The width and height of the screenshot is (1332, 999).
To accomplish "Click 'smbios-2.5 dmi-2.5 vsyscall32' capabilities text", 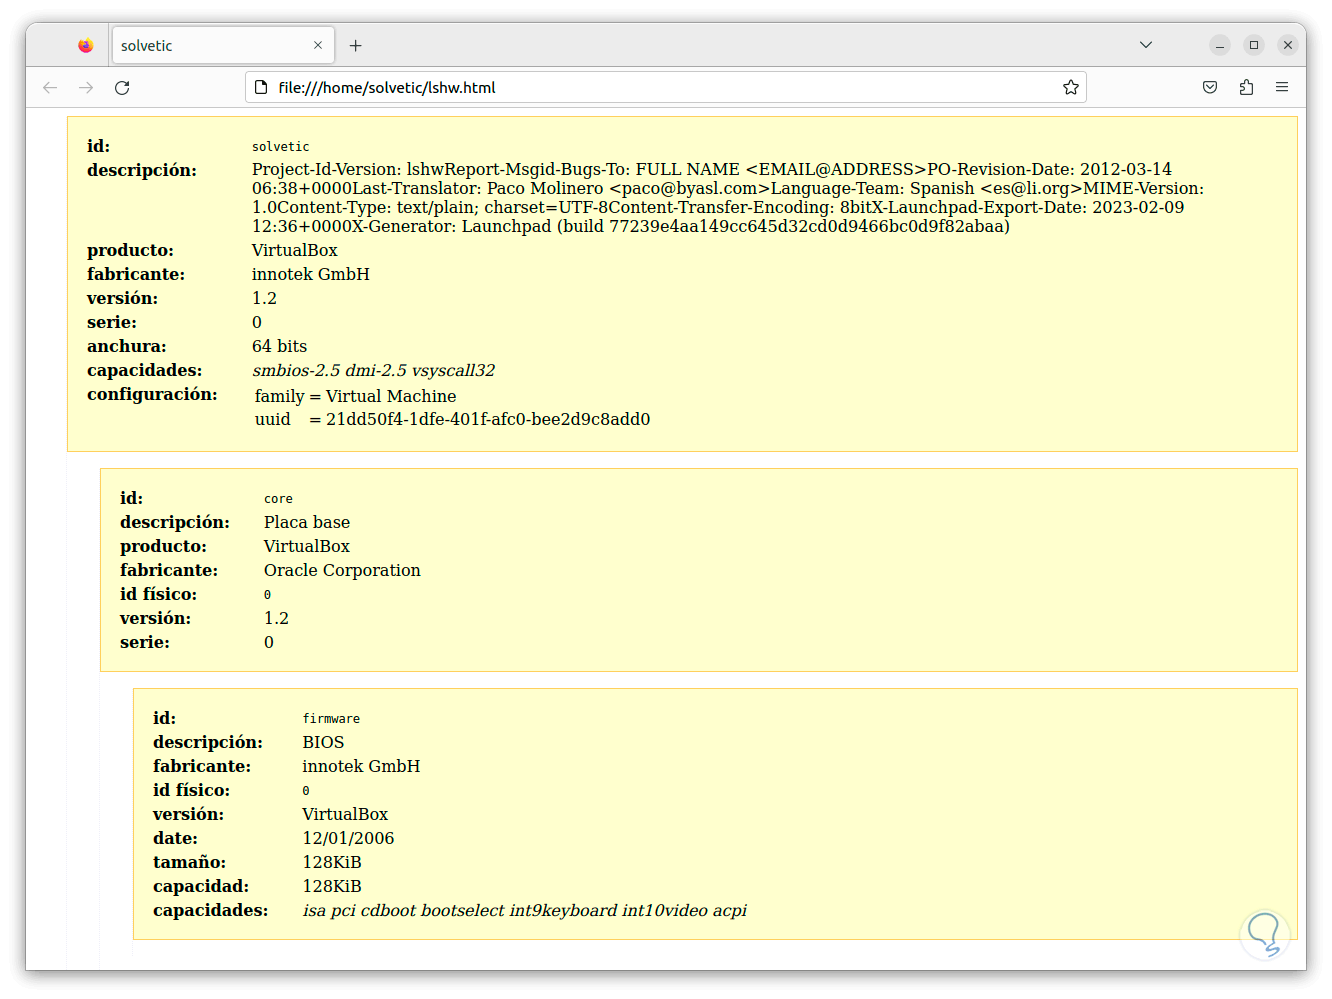I will (x=373, y=370).
